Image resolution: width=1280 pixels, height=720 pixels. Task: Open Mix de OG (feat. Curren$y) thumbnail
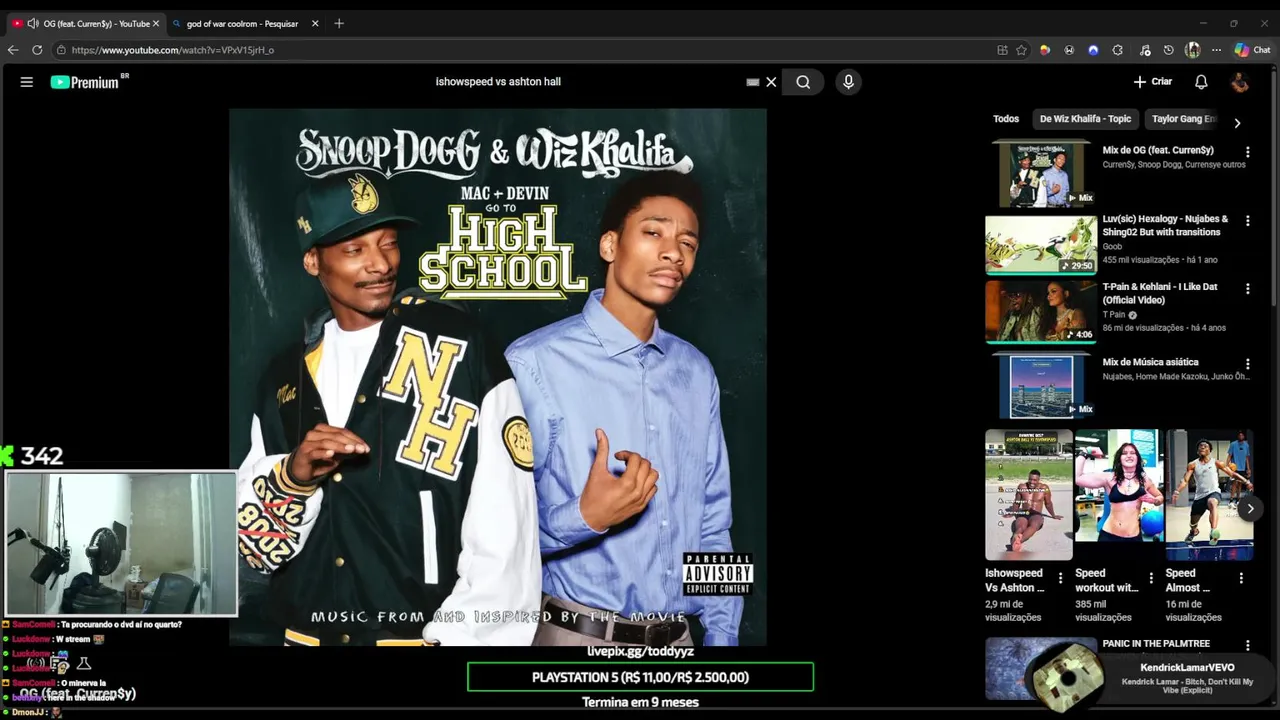(1041, 174)
